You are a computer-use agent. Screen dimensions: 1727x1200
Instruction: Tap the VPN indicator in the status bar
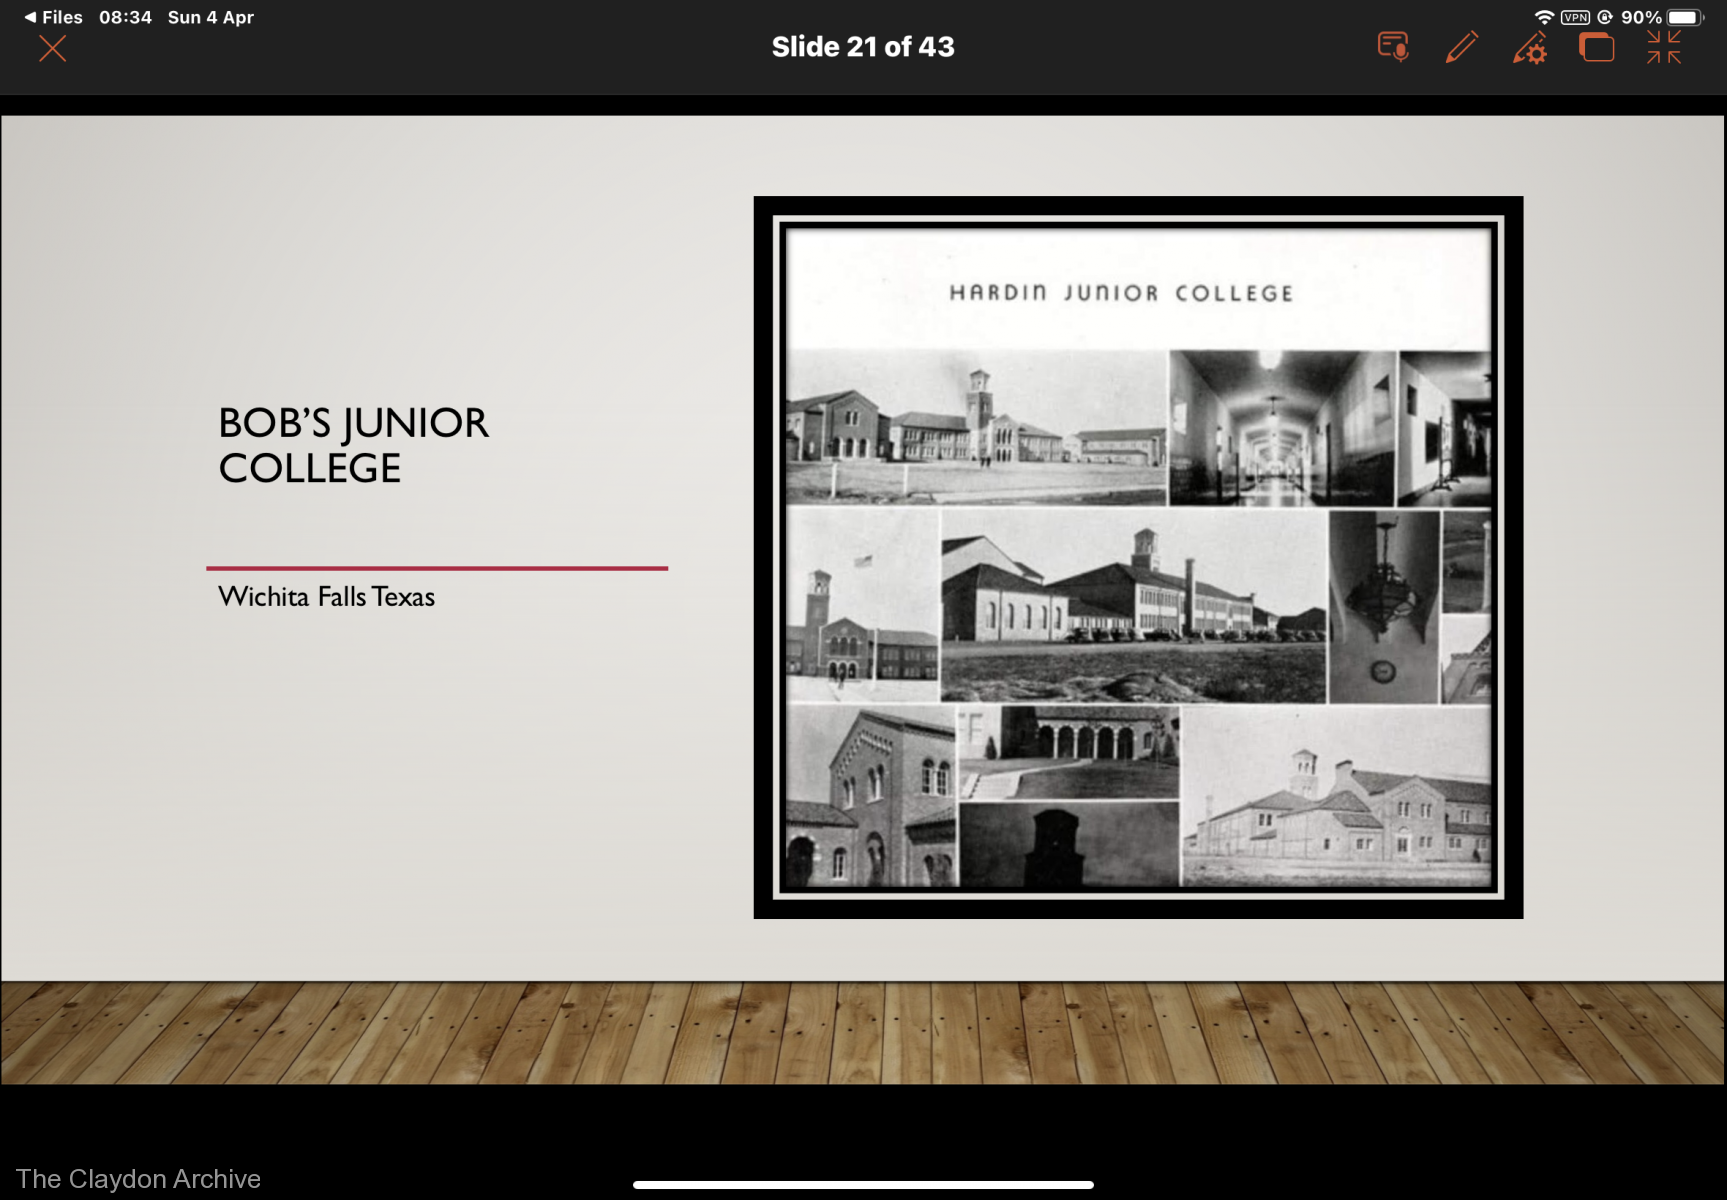tap(1575, 17)
